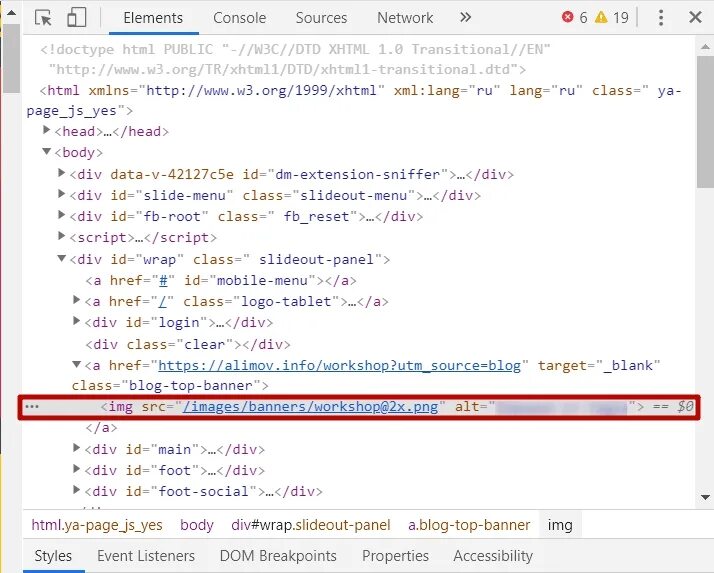The image size is (714, 573).
Task: Select the div class="clear" node
Action: coord(188,344)
